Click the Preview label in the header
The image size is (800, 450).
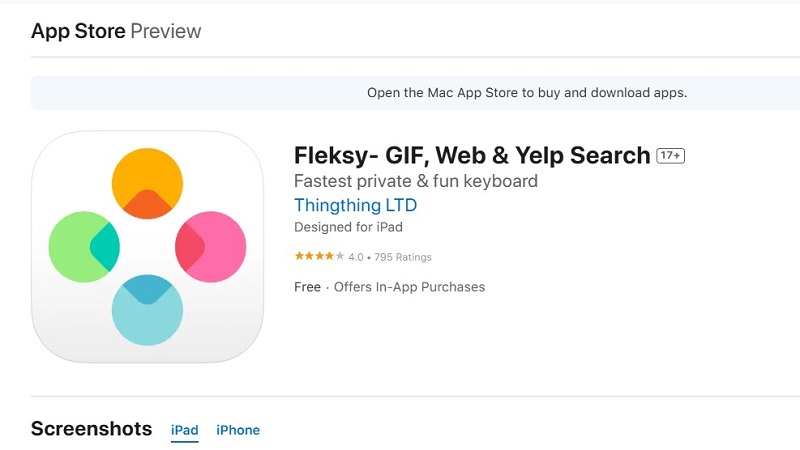pyautogui.click(x=166, y=31)
